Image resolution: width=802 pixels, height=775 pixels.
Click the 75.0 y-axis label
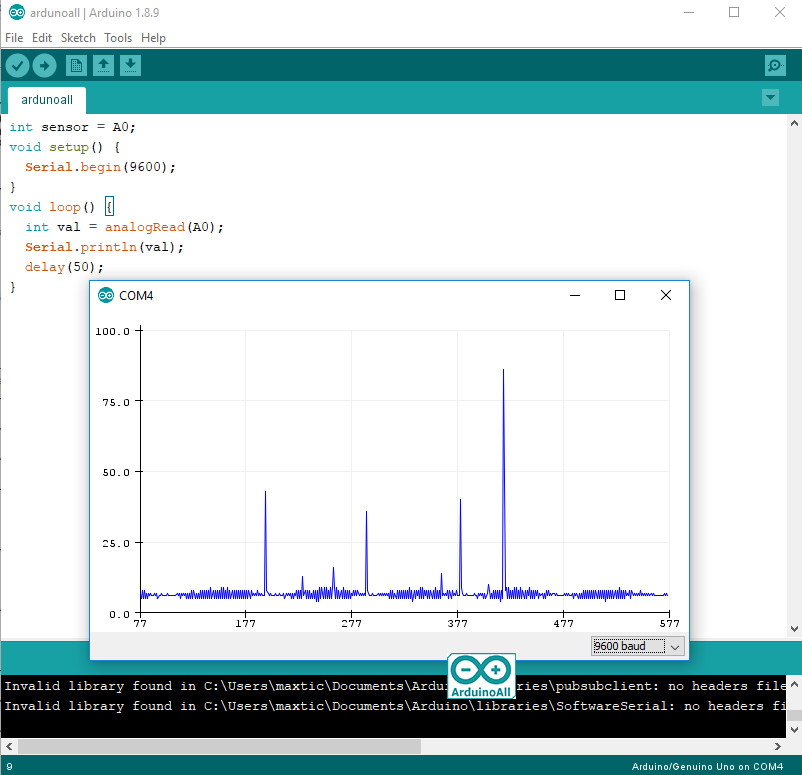click(x=116, y=403)
